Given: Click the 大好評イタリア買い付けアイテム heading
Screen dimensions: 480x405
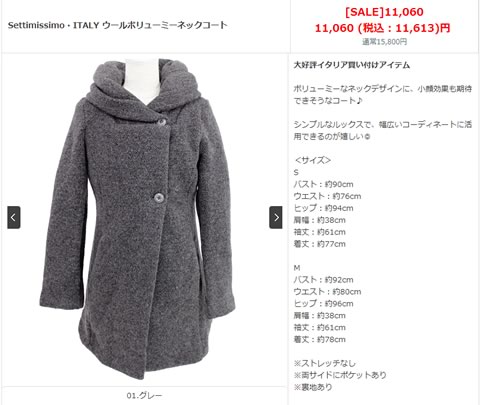Looking at the screenshot, I should [x=352, y=65].
